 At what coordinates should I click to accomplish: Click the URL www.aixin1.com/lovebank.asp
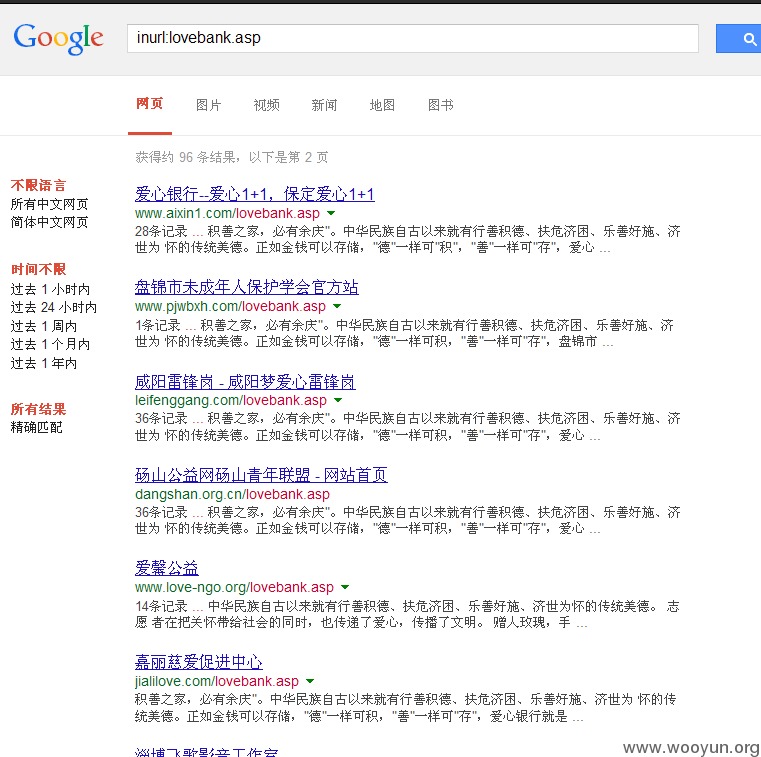pyautogui.click(x=228, y=213)
